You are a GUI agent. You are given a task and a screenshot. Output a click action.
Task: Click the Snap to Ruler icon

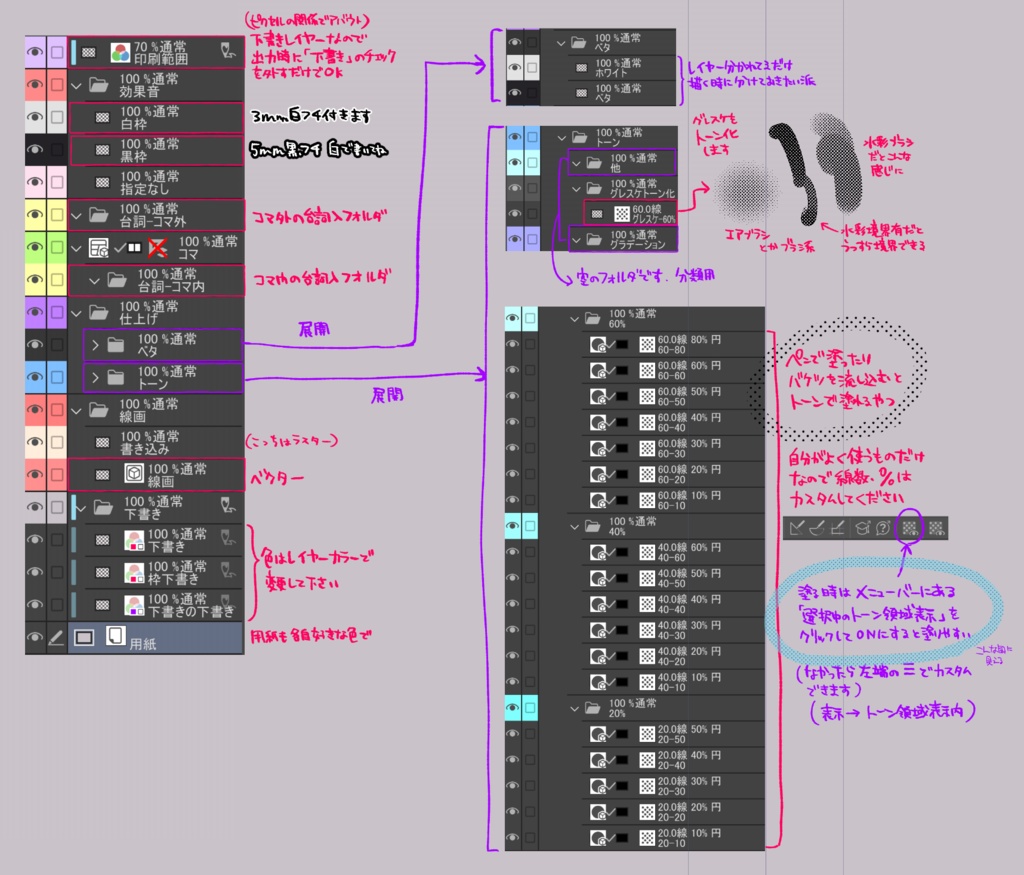pyautogui.click(x=796, y=528)
